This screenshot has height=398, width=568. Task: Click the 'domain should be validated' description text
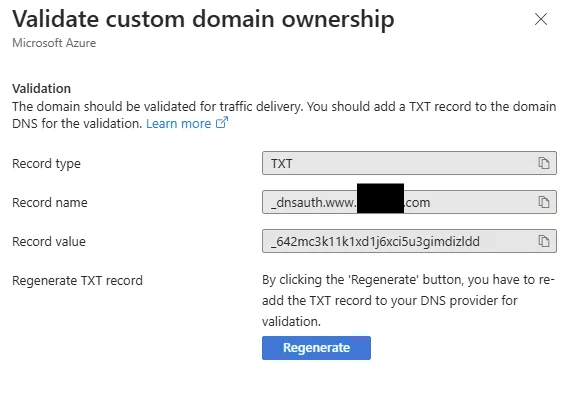click(x=284, y=115)
